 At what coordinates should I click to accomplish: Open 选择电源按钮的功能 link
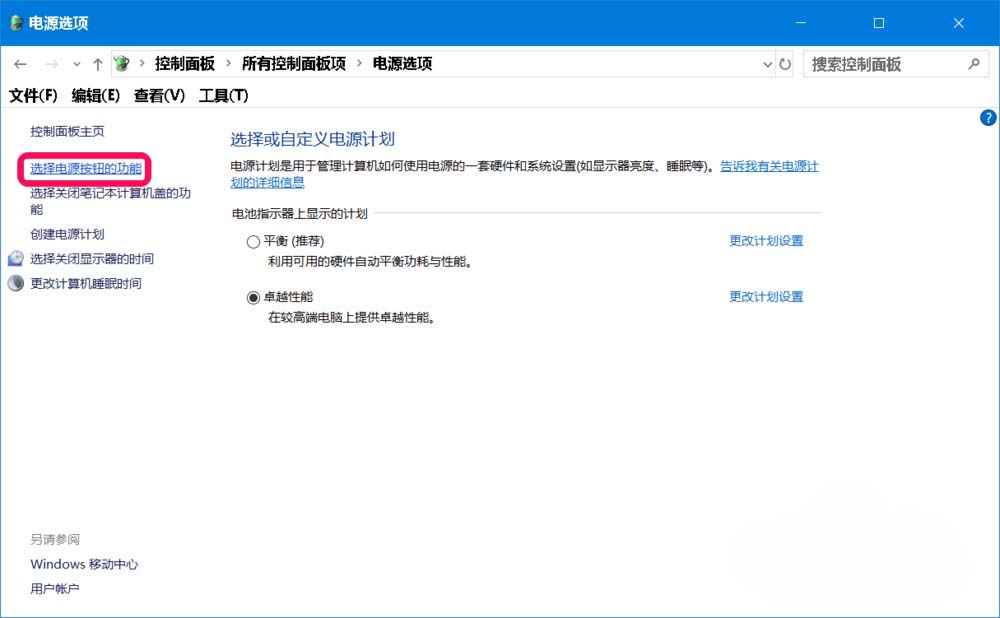click(85, 168)
